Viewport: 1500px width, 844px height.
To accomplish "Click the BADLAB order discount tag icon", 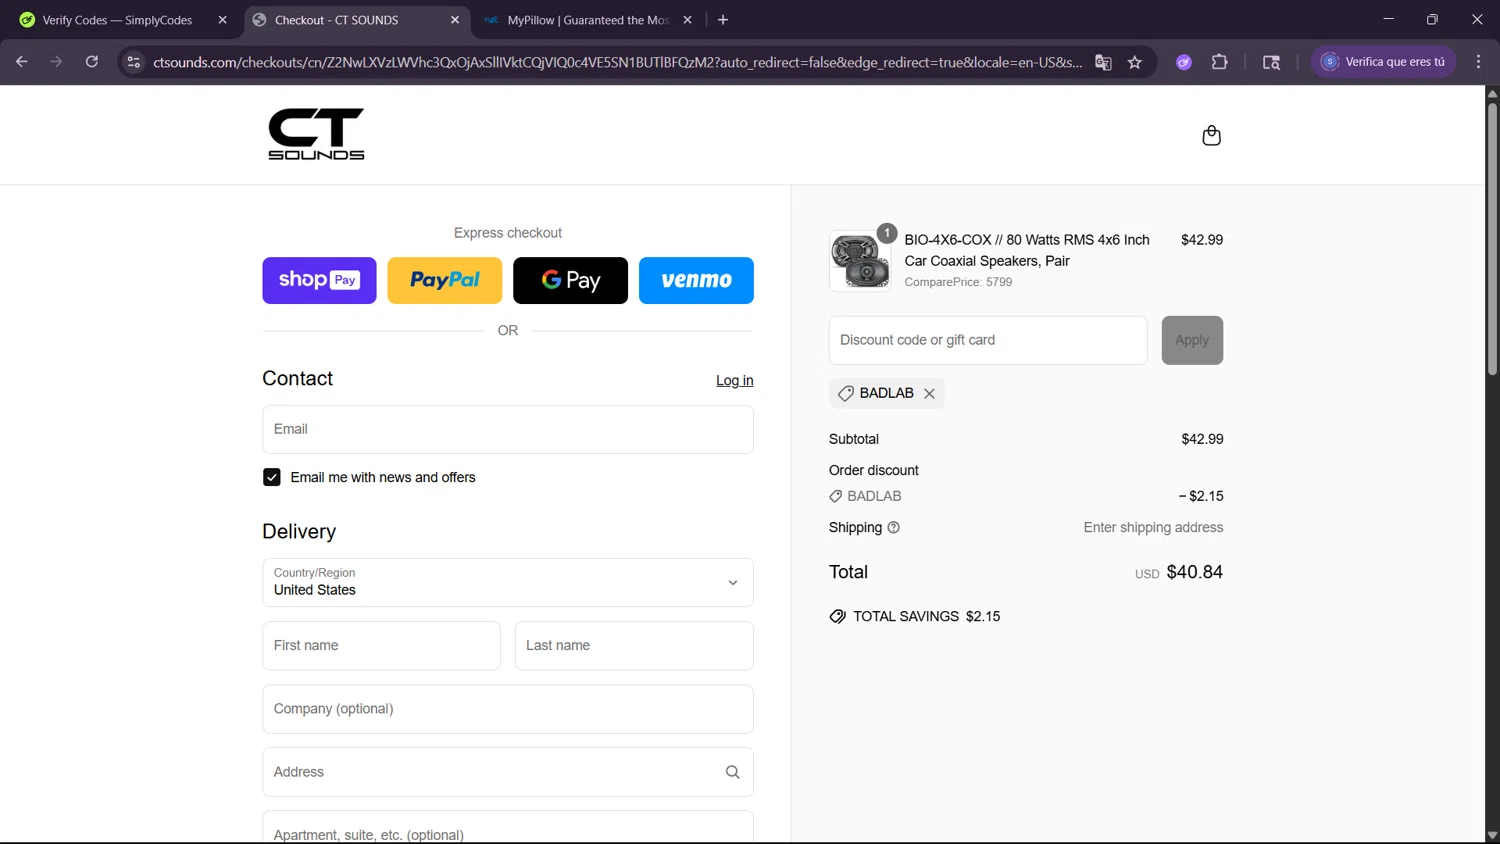I will [836, 496].
